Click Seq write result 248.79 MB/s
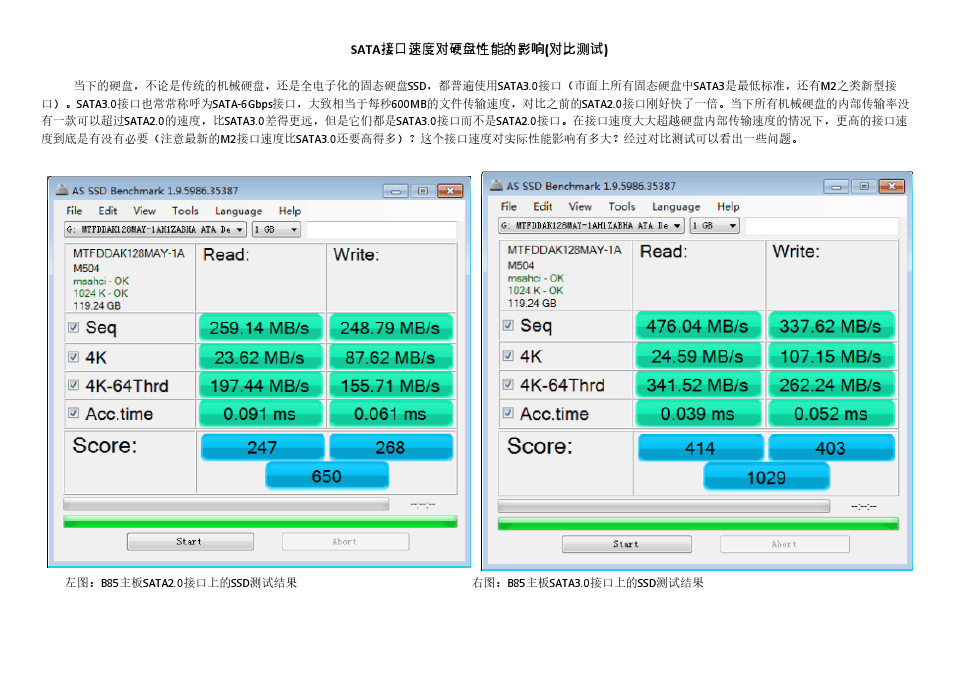This screenshot has width=958, height=678. pyautogui.click(x=390, y=328)
